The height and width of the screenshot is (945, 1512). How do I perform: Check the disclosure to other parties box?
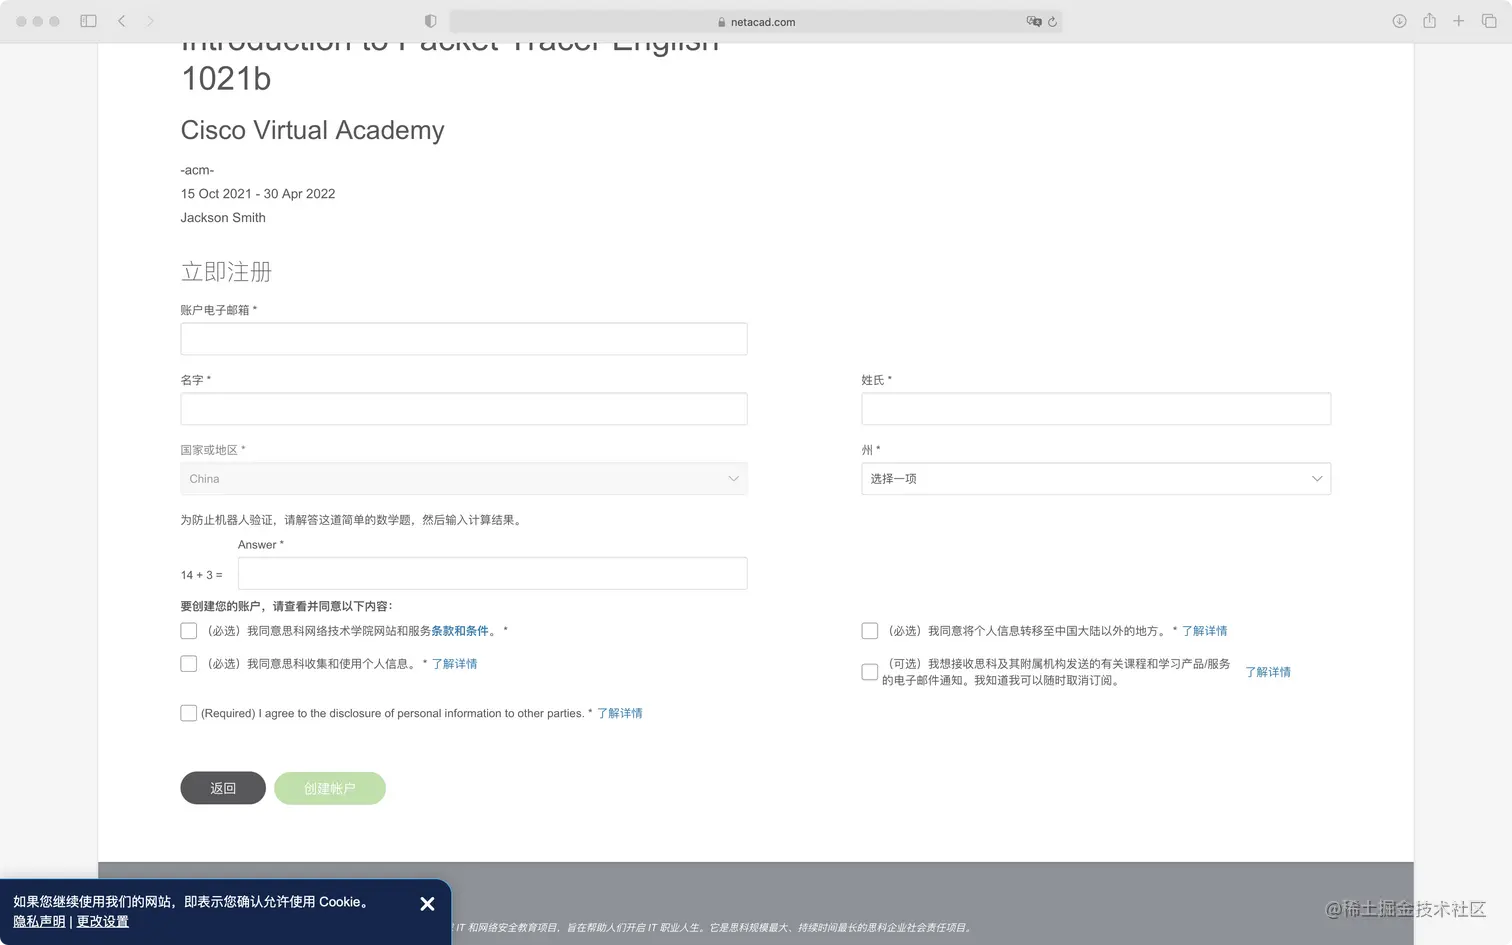click(189, 713)
